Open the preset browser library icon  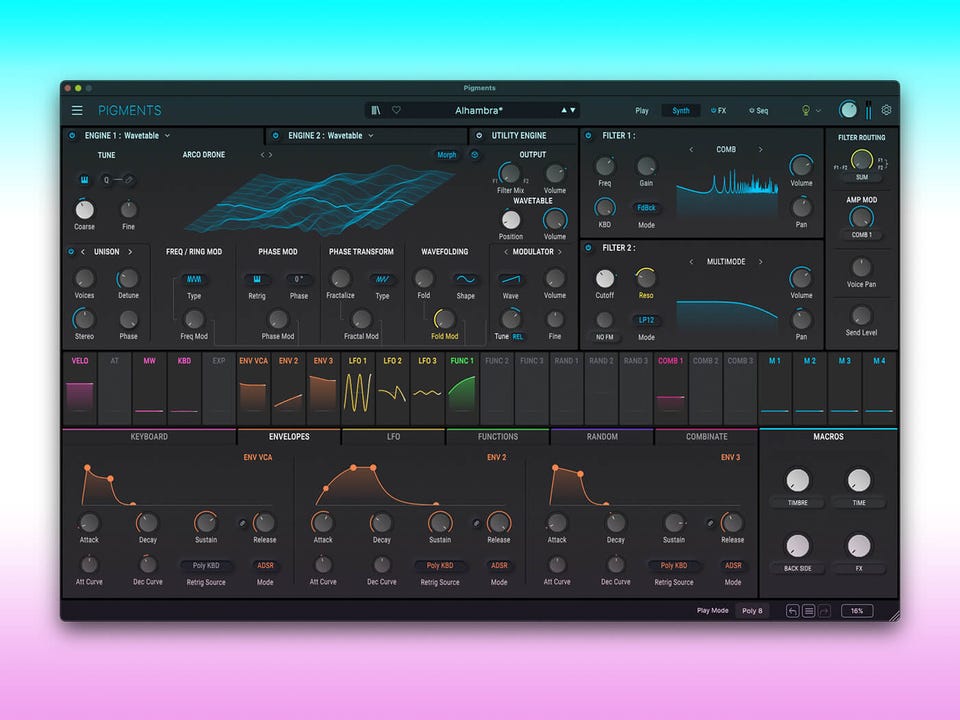376,110
